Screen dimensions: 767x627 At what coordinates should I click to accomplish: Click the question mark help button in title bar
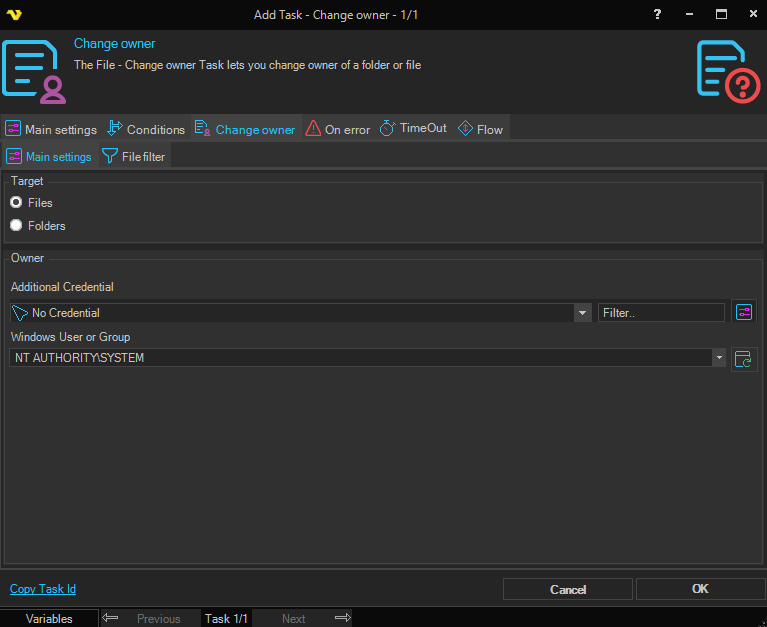point(657,14)
